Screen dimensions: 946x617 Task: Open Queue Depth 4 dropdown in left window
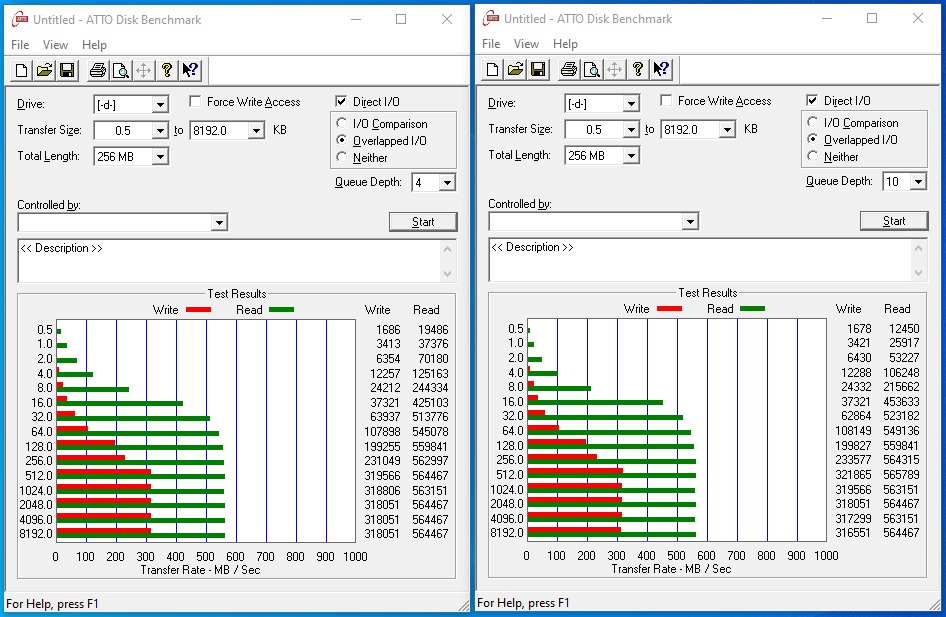tap(446, 182)
